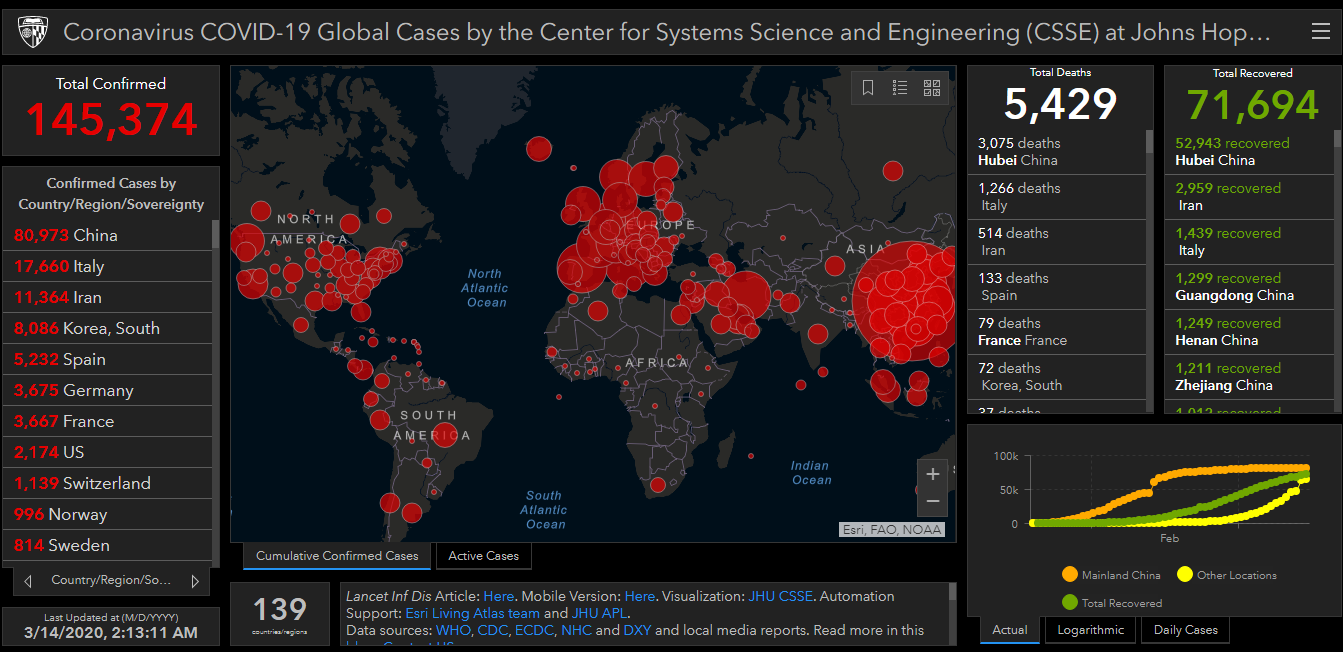Image resolution: width=1343 pixels, height=652 pixels.
Task: Select the 80,973 China row
Action: pyautogui.click(x=108, y=235)
